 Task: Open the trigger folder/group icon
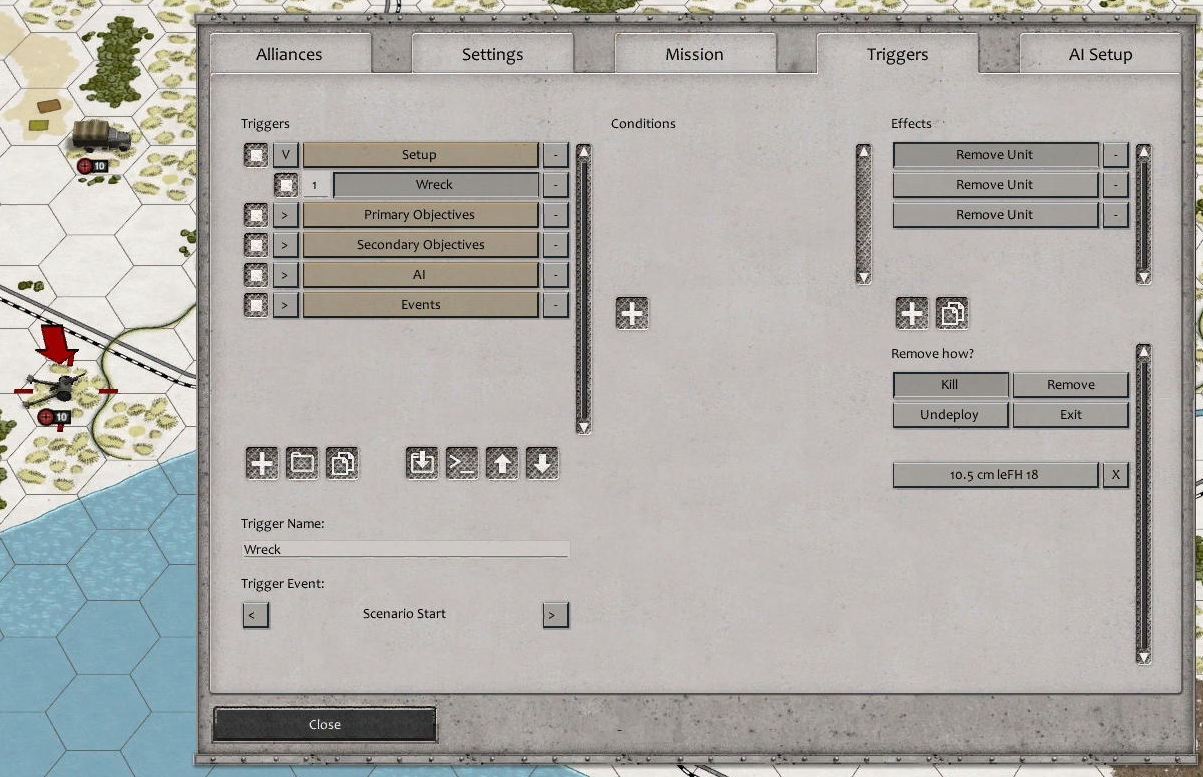point(302,463)
